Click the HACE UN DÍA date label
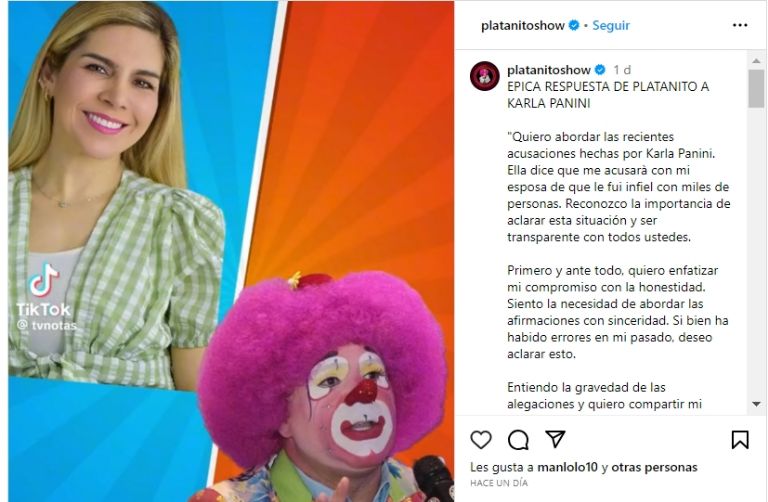 pos(499,483)
